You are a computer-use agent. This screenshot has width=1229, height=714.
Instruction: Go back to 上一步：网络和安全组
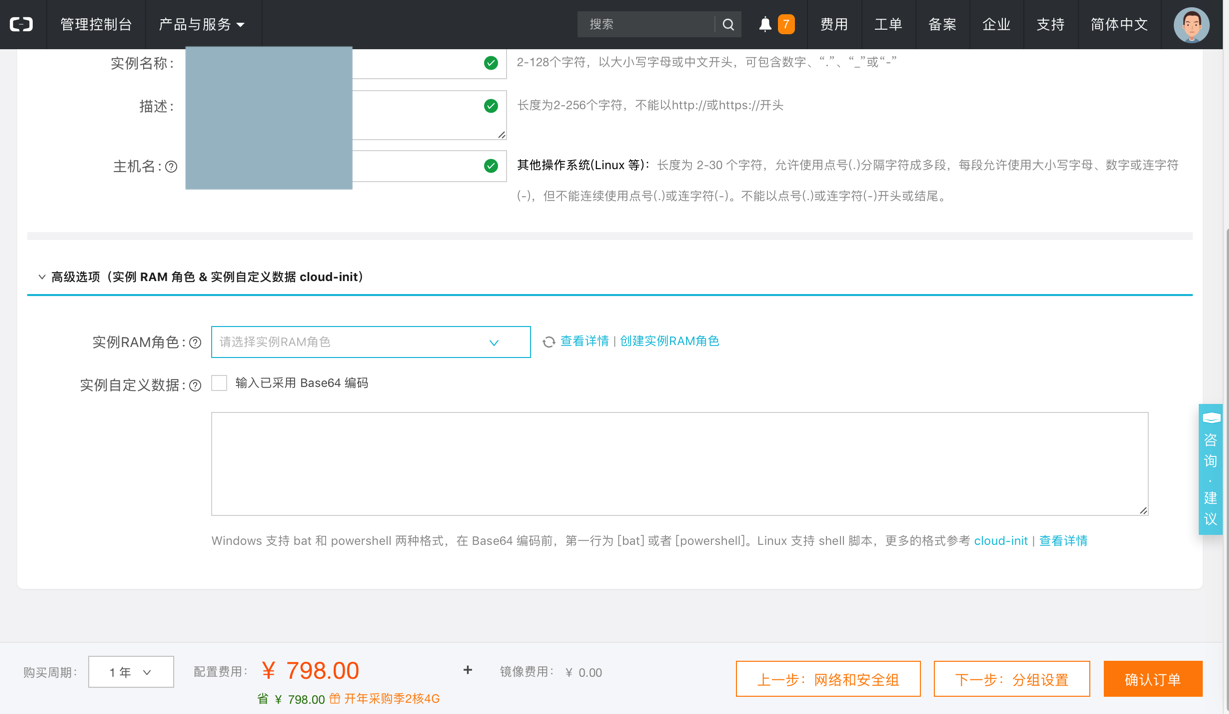tap(828, 679)
